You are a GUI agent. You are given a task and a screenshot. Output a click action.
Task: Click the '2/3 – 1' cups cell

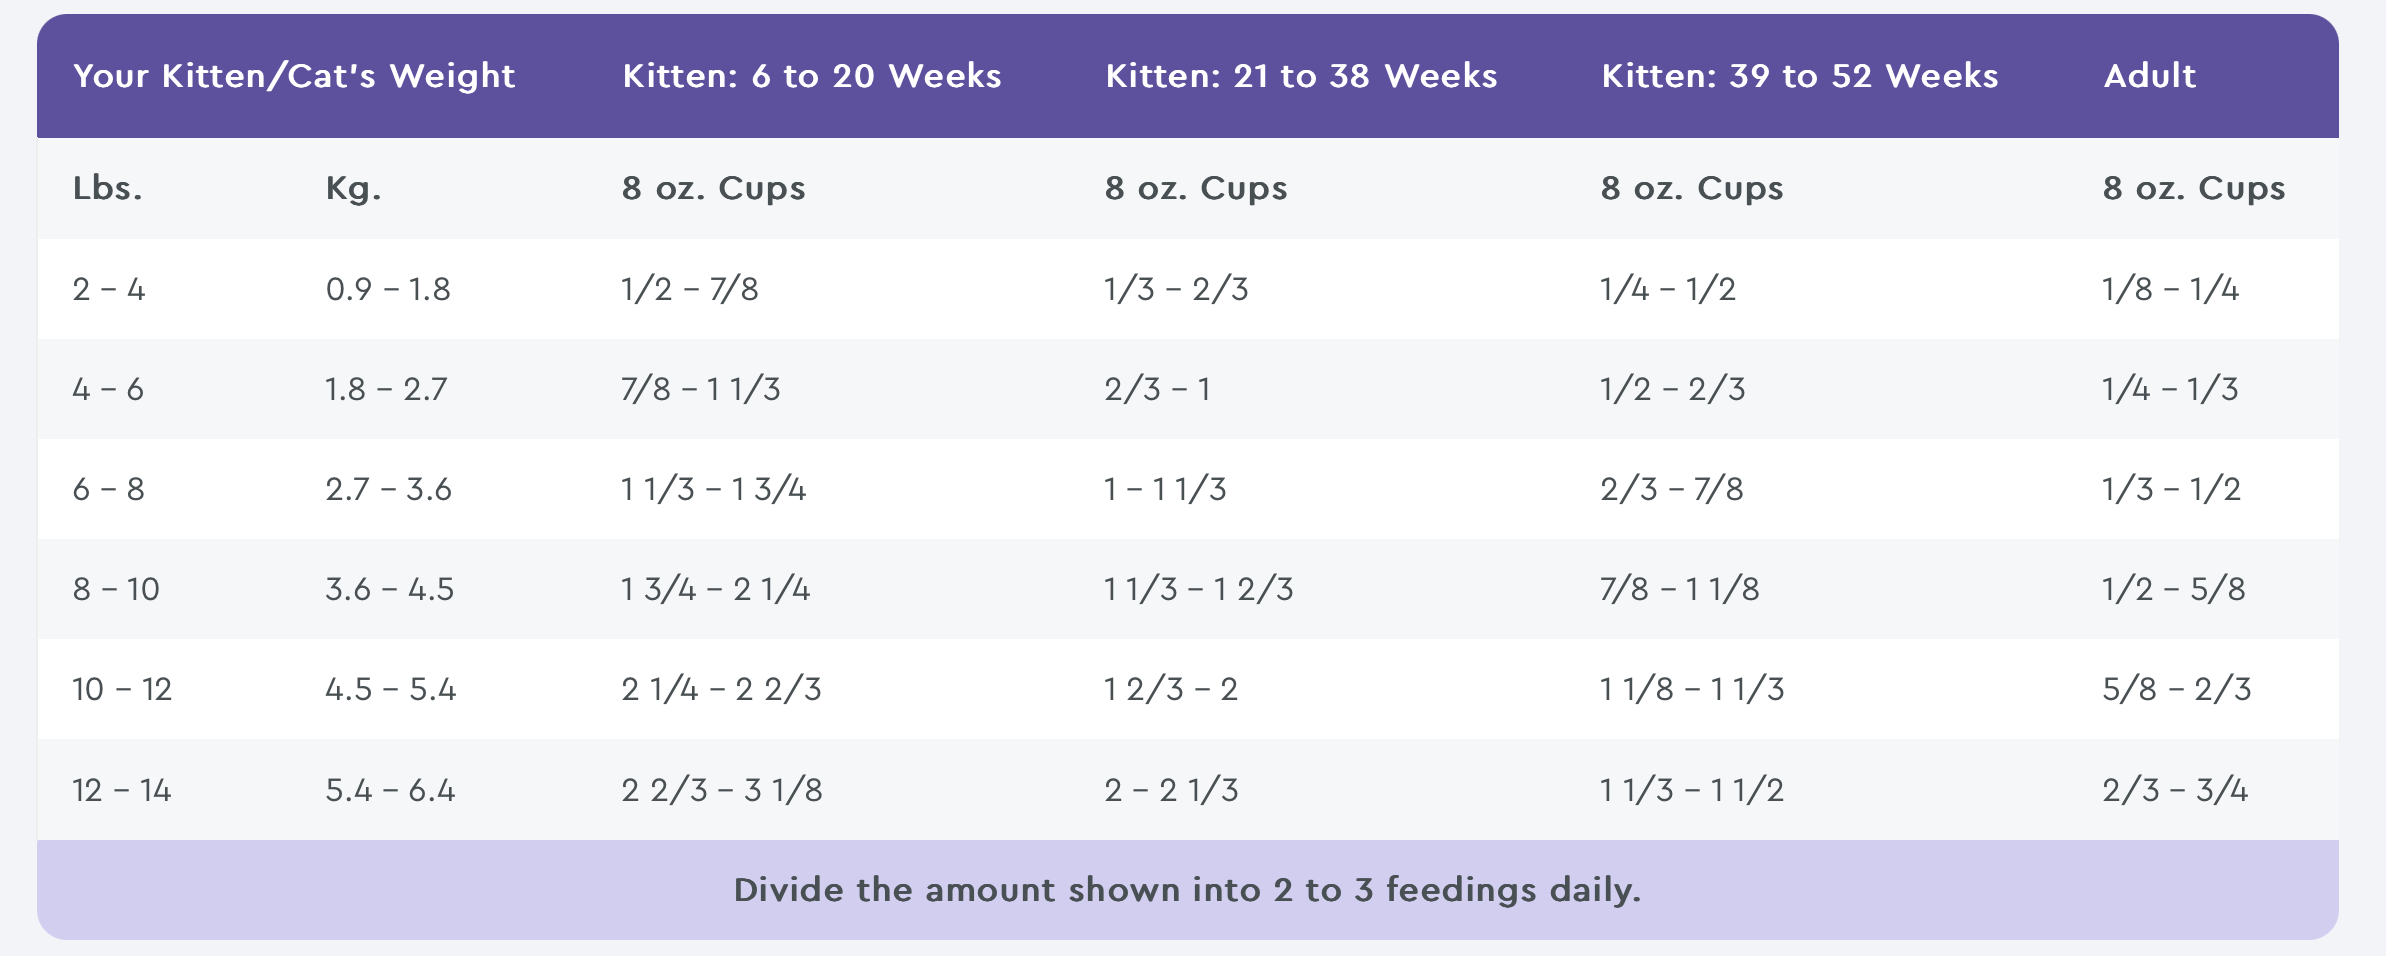coord(1157,389)
